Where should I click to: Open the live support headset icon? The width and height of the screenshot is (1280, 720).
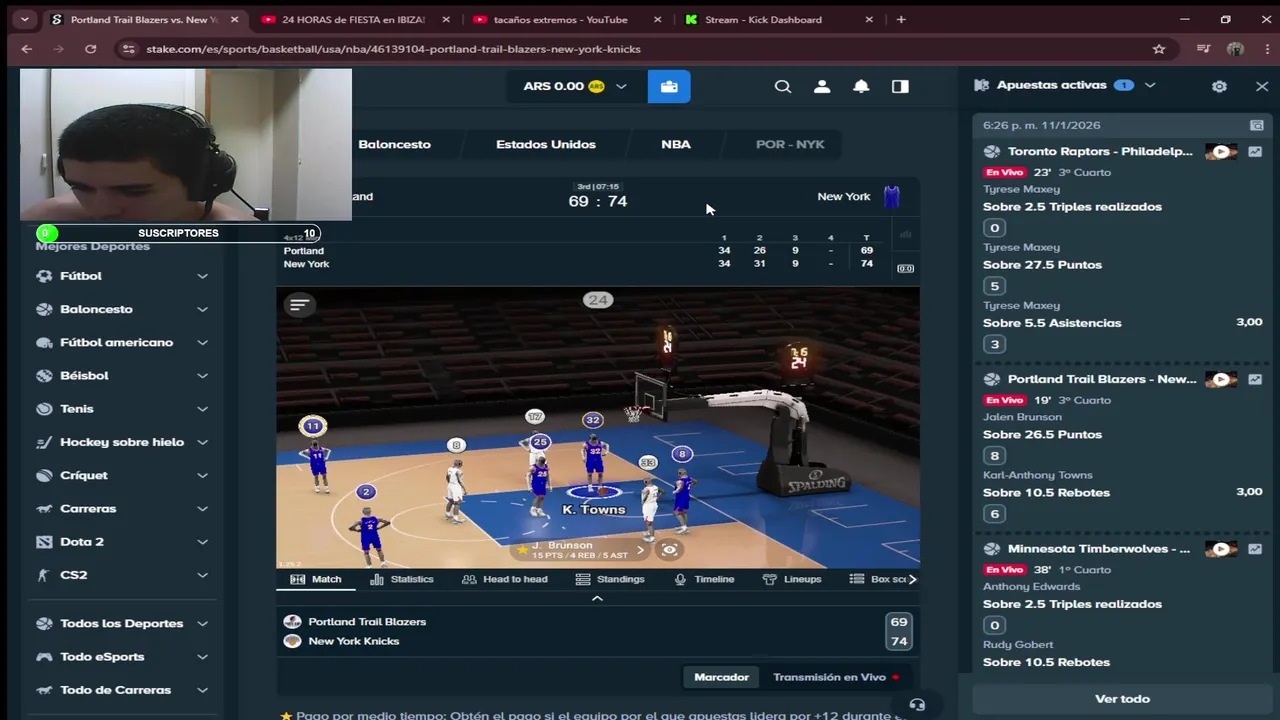917,704
